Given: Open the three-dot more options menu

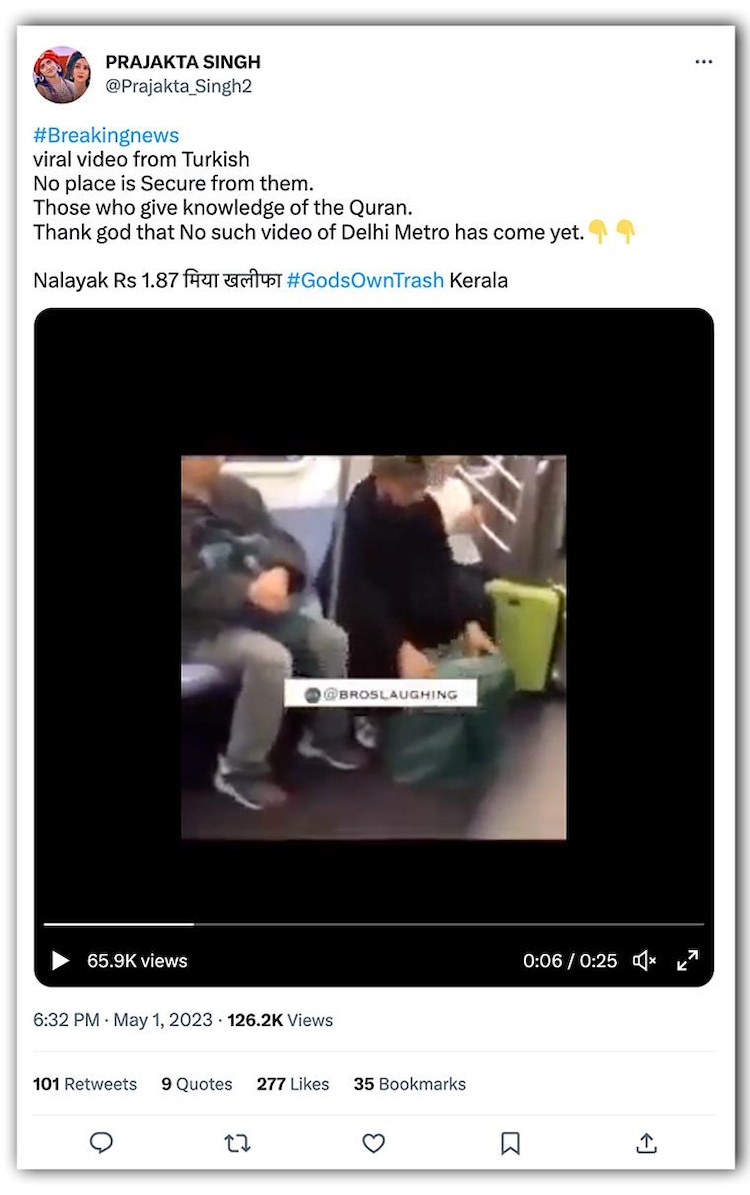Looking at the screenshot, I should tap(704, 62).
